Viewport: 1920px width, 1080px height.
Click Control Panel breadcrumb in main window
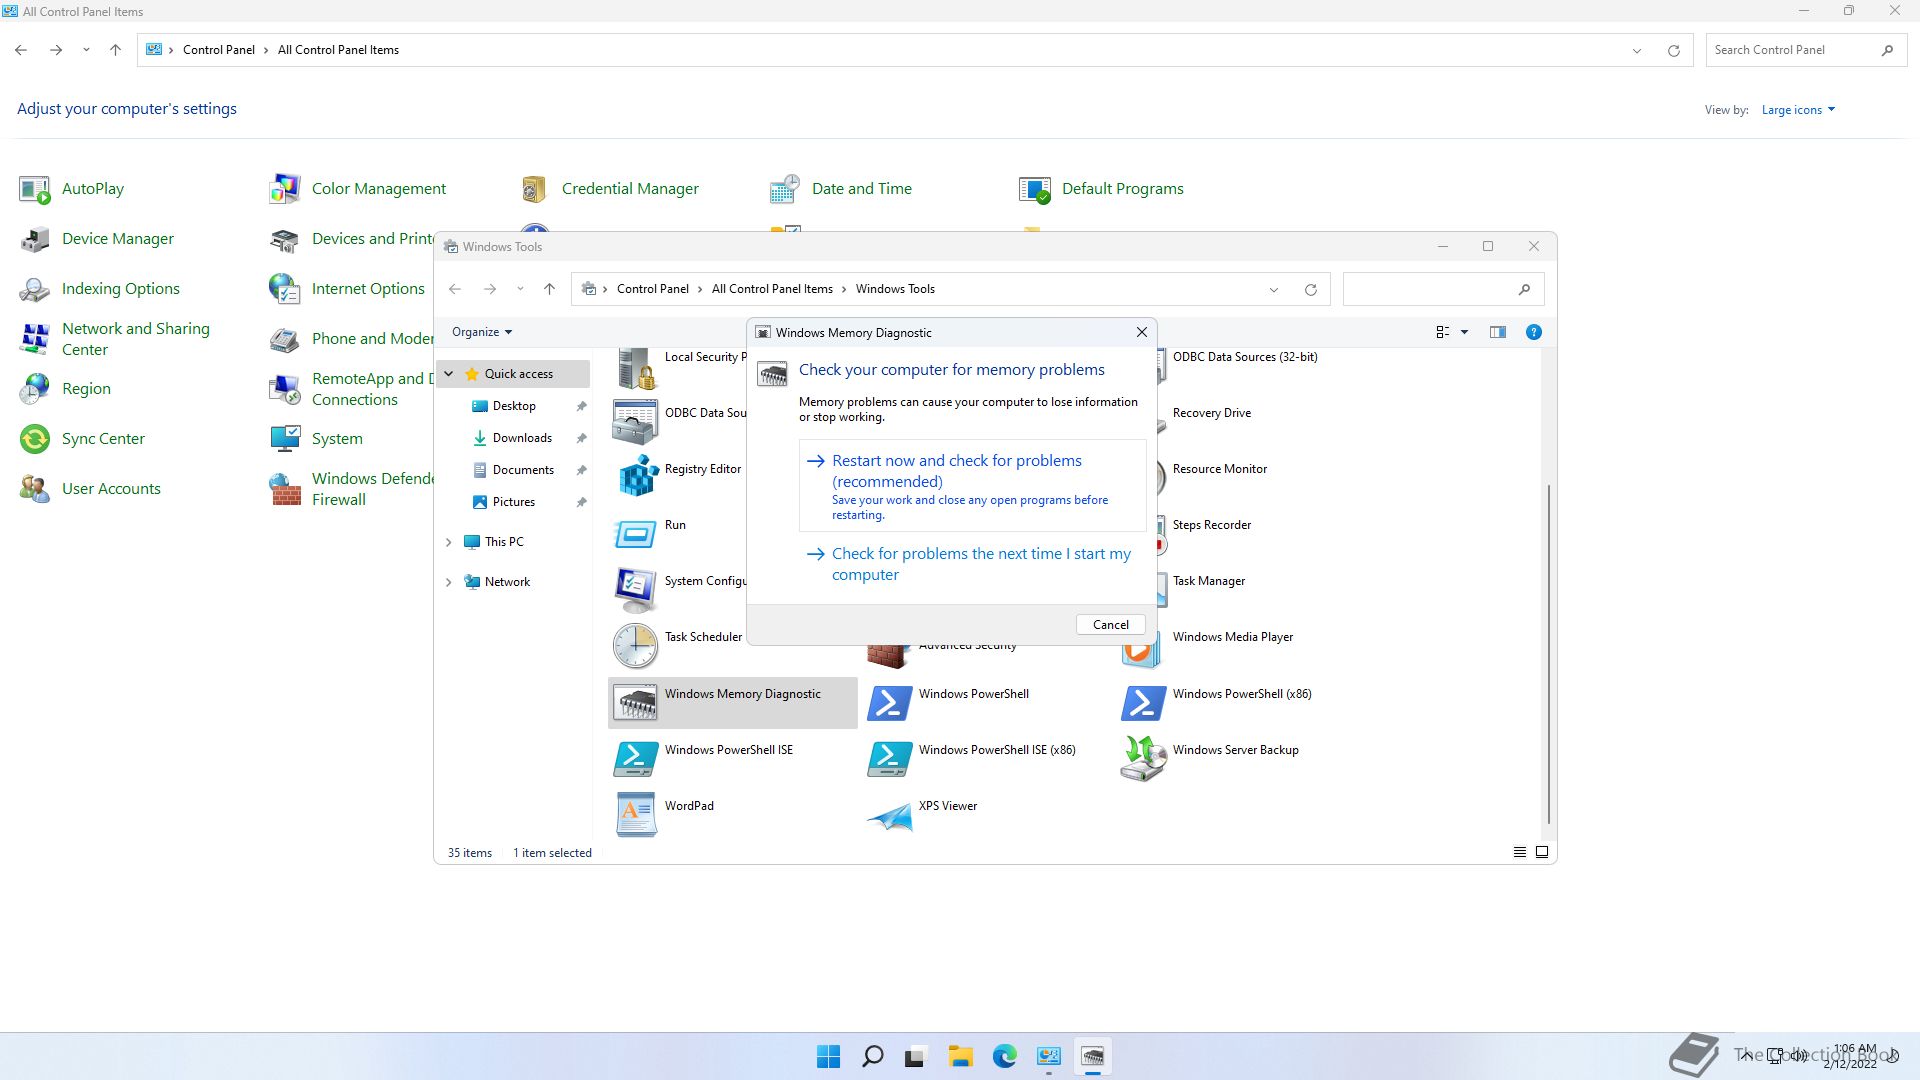(219, 50)
